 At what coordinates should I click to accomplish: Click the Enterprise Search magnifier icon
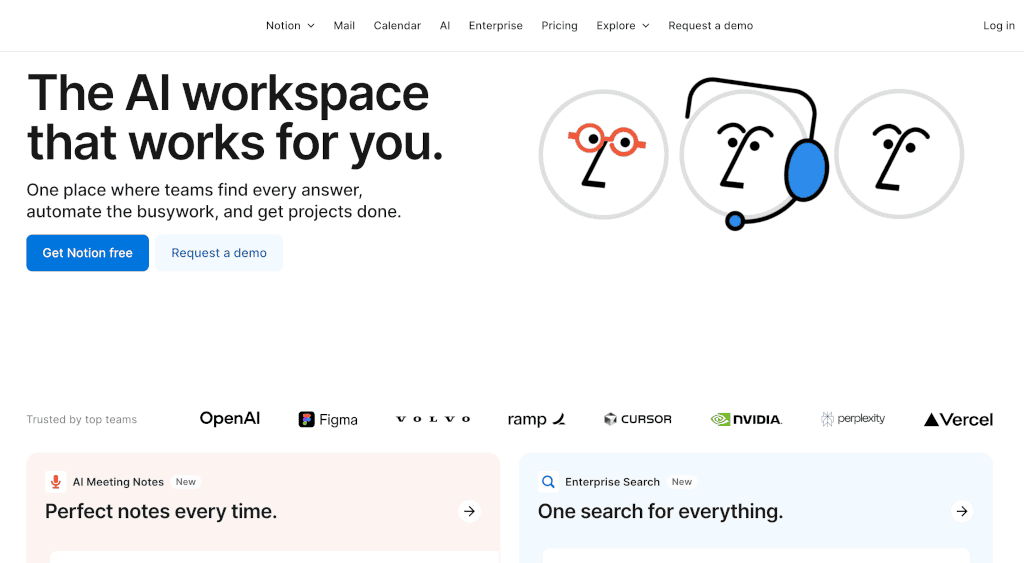[549, 482]
